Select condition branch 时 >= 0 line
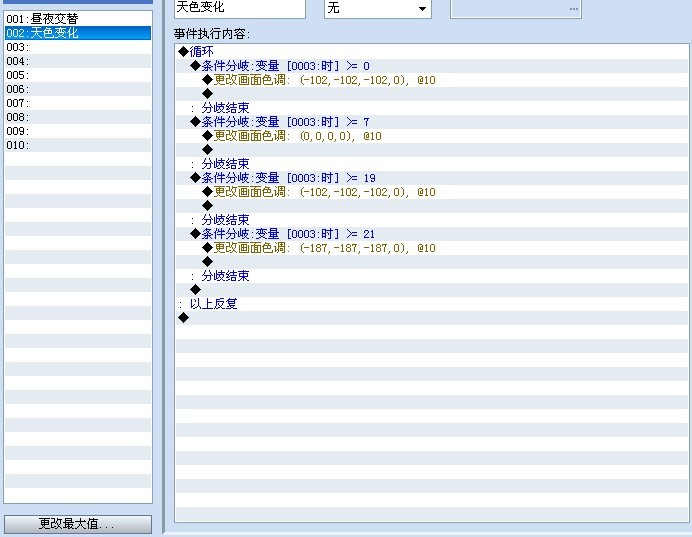 click(432, 66)
